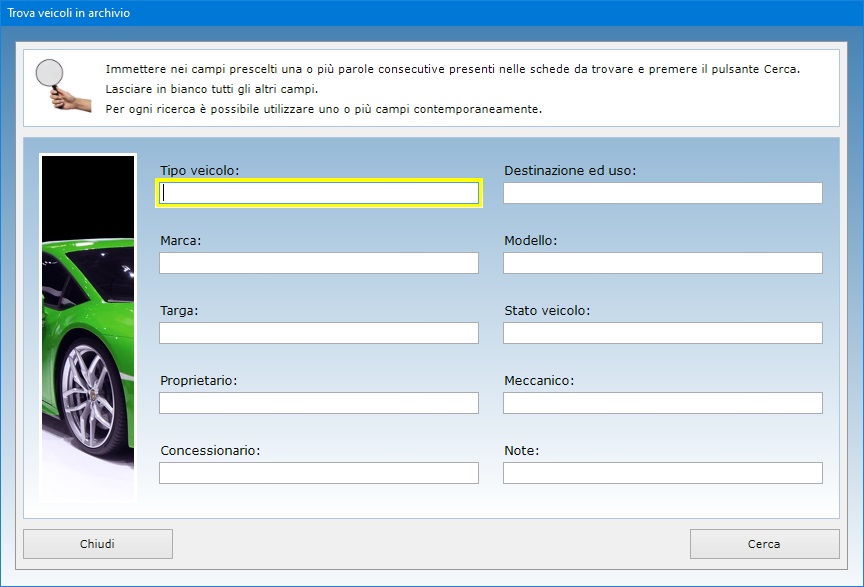Click the Stato veicolo input box
The width and height of the screenshot is (864, 587).
662,333
